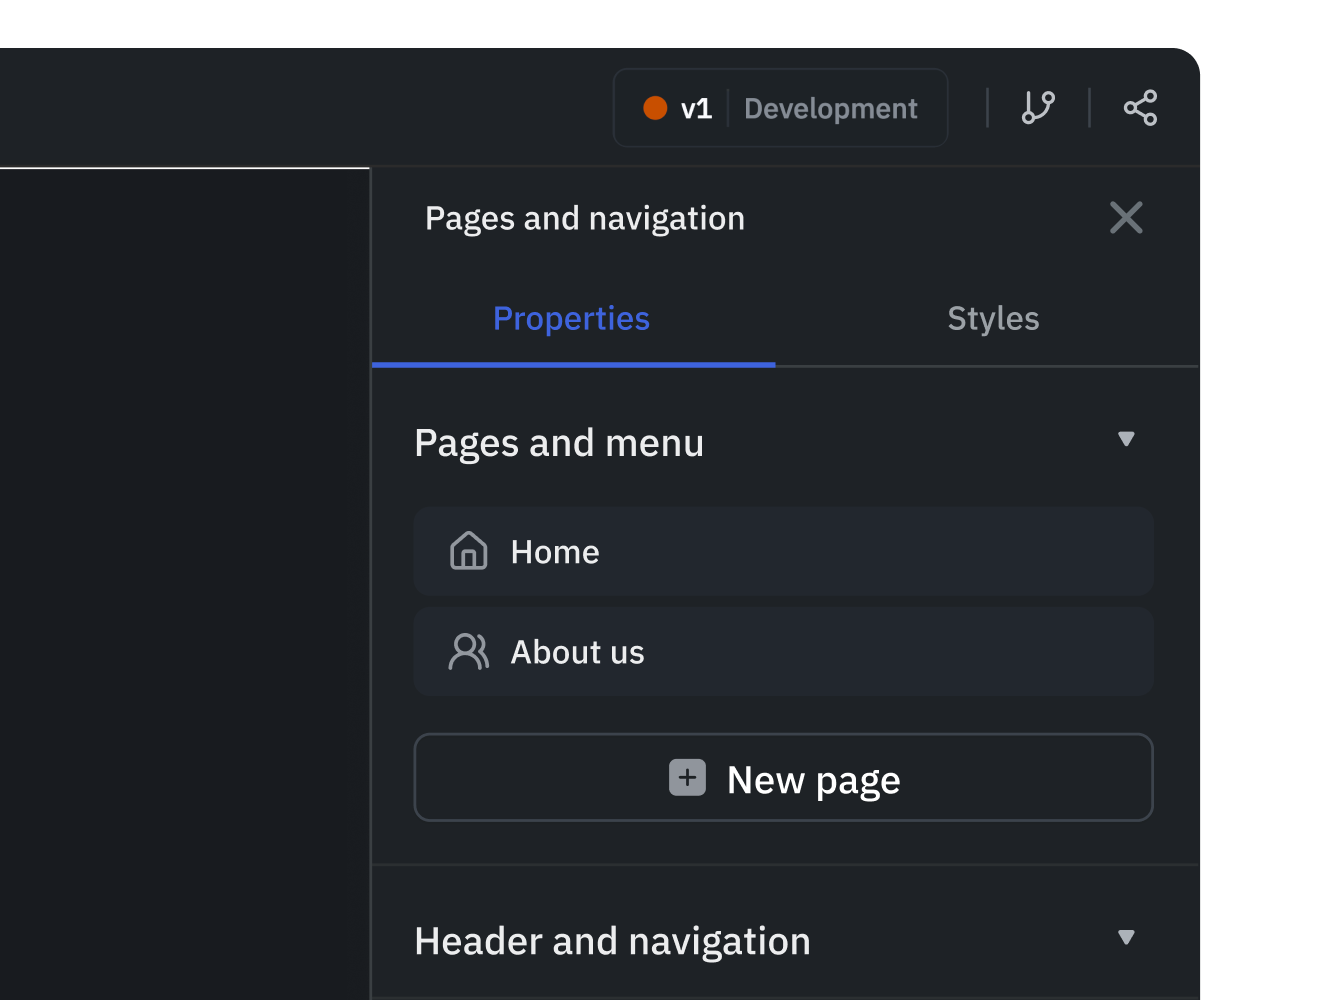Viewport: 1344px width, 1000px height.
Task: Toggle the Header and navigation section arrow
Action: [x=1126, y=937]
